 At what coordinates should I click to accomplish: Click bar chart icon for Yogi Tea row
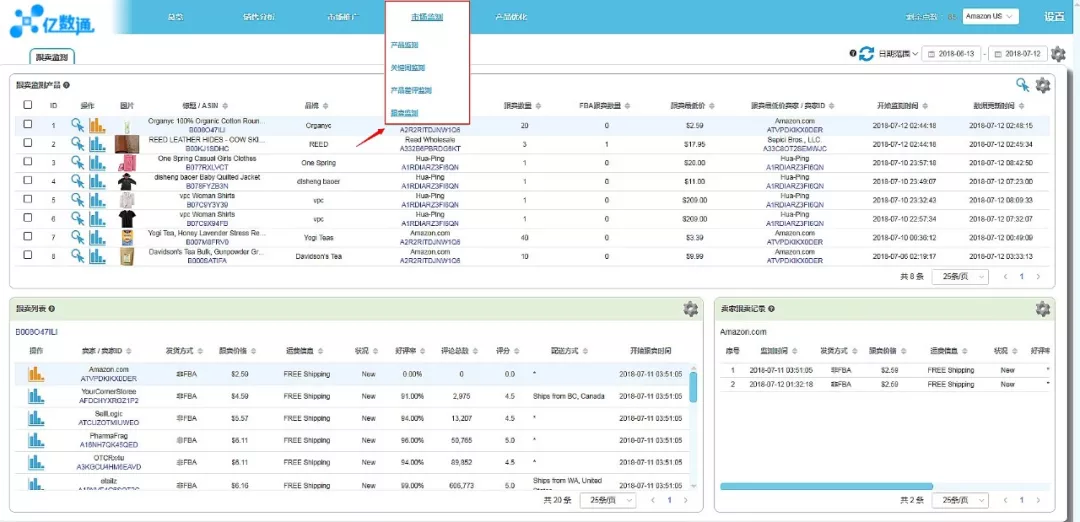point(97,238)
